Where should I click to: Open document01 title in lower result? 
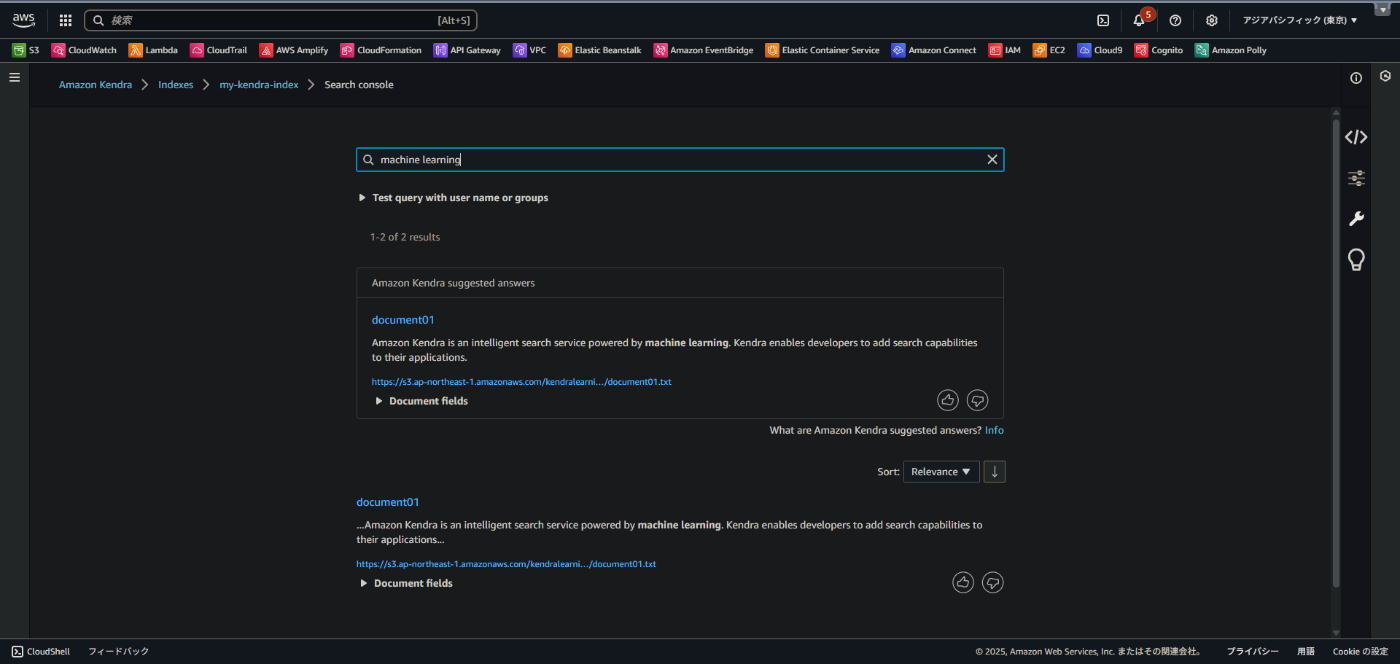(388, 502)
